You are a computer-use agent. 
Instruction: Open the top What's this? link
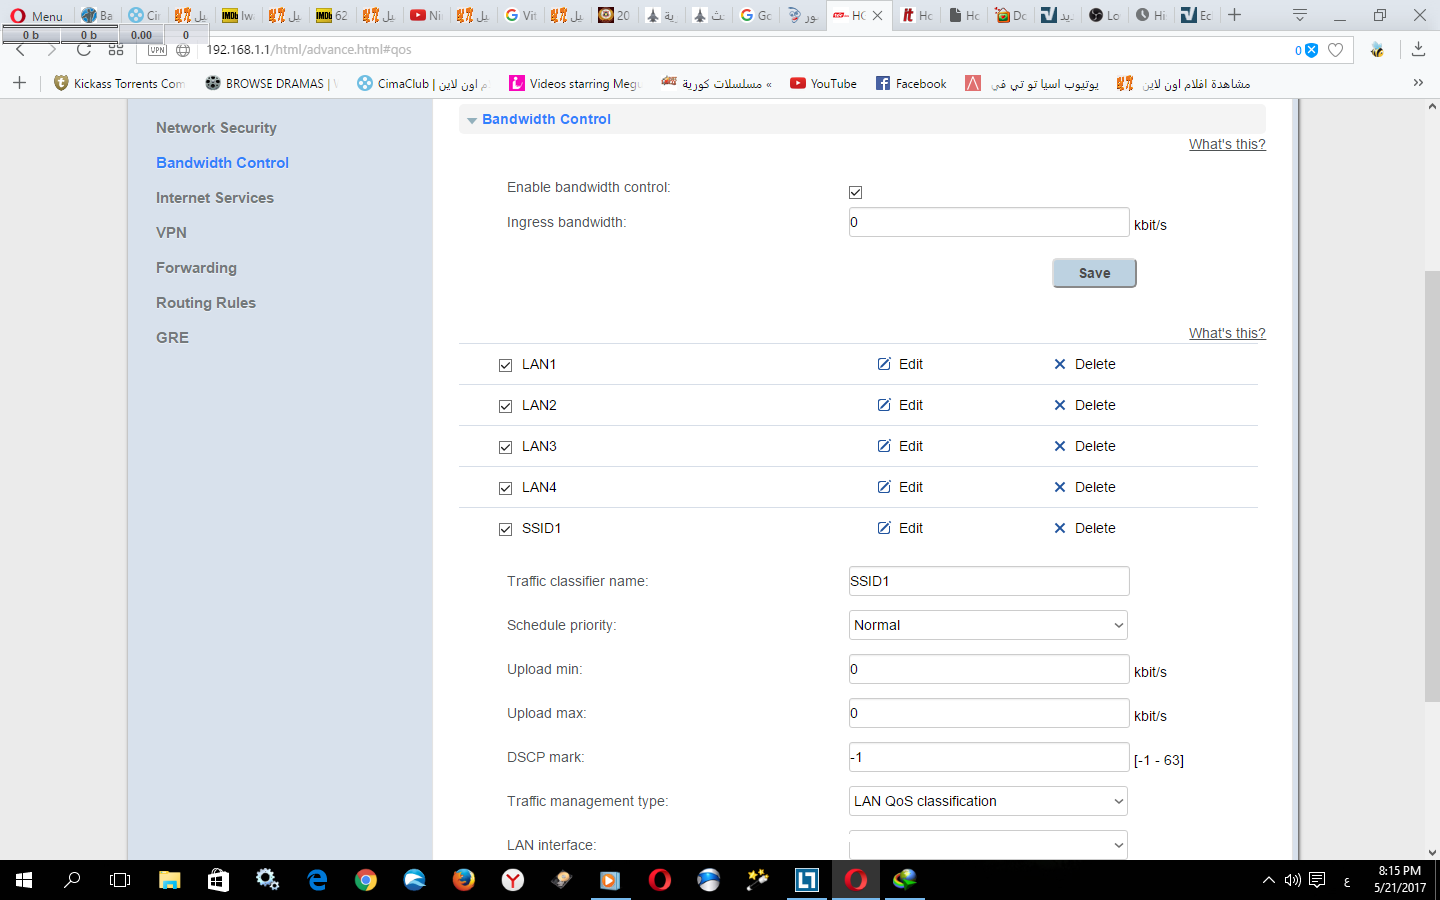1227,144
